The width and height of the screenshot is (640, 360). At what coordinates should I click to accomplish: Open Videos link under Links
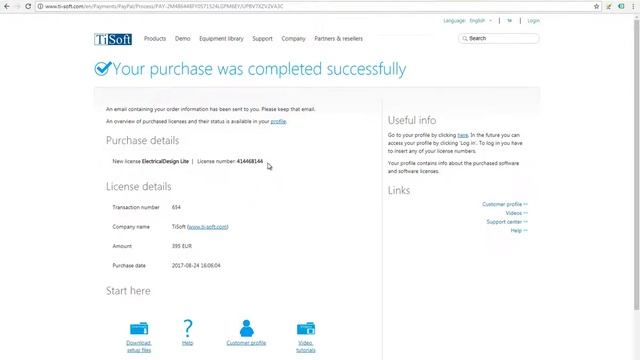[516, 213]
